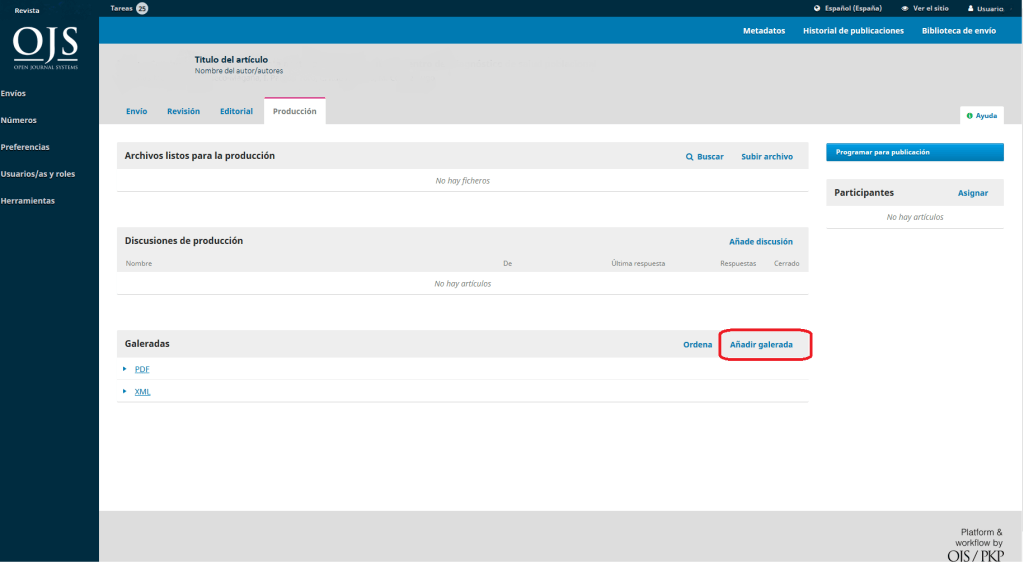Screen dimensions: 1024x564
Task: Go to the Envío tab
Action: (x=136, y=111)
